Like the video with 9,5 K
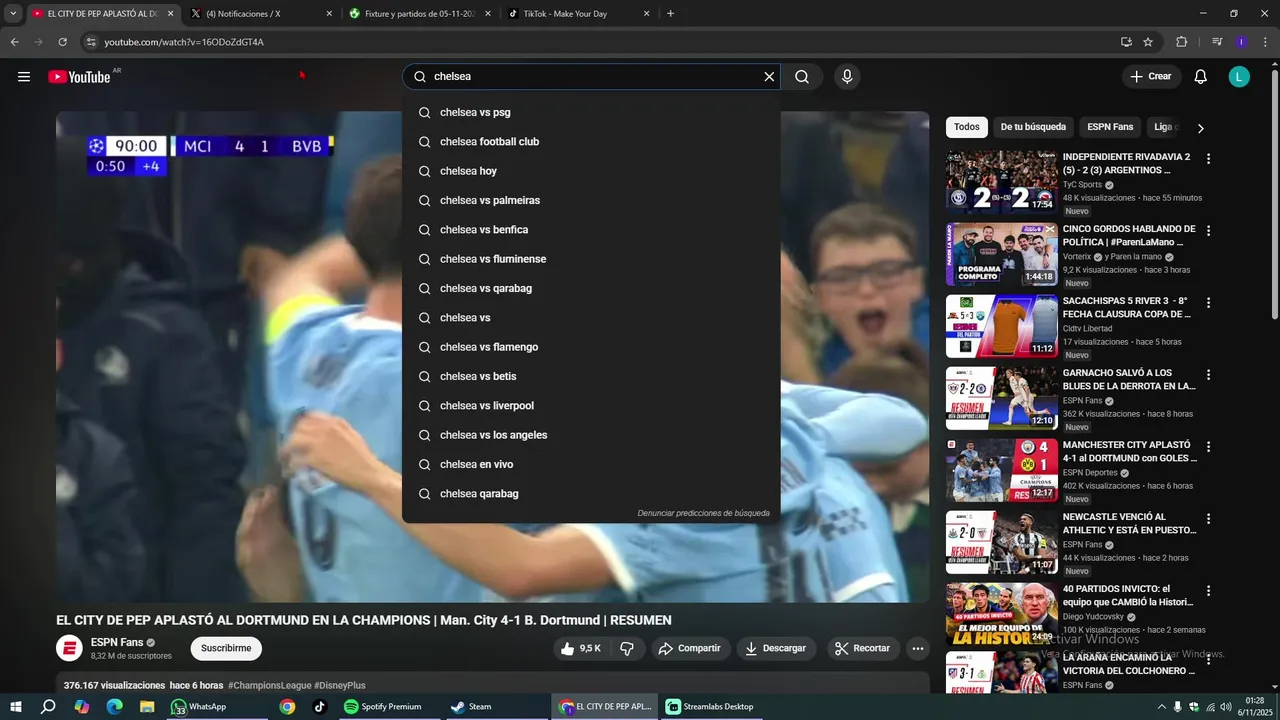Screen dimensions: 1280x720 pyautogui.click(x=580, y=648)
